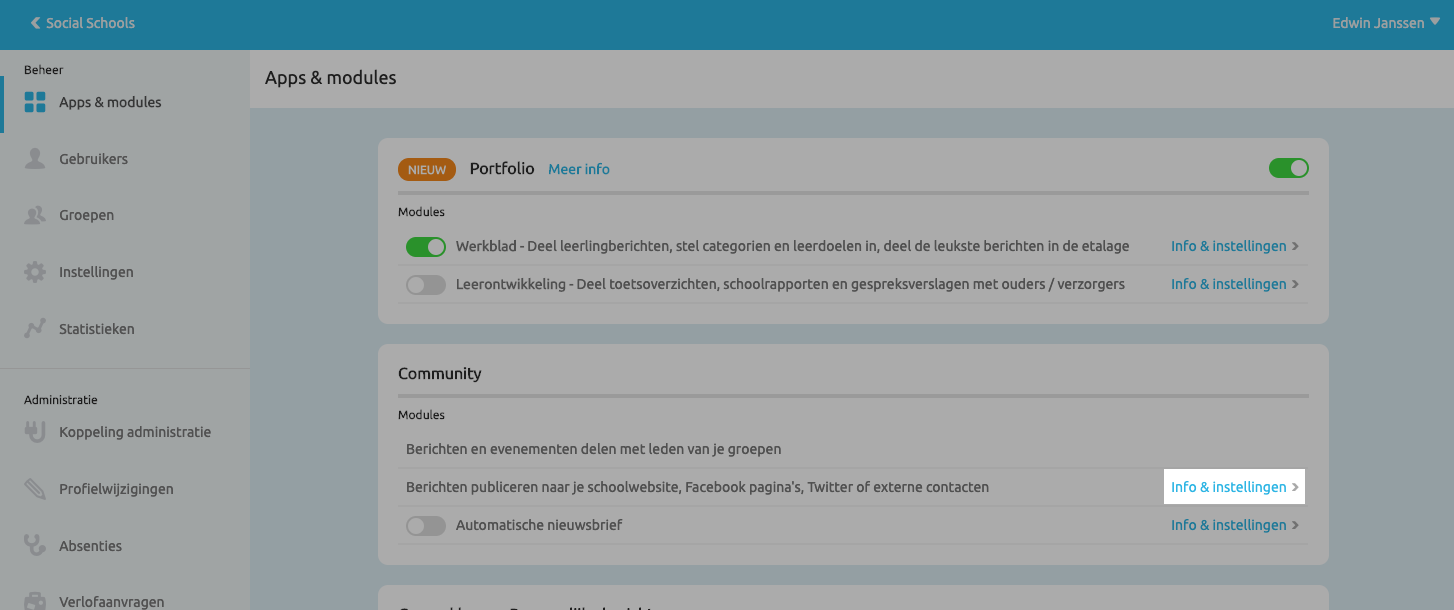
Task: Open Statistieken using its chart icon
Action: click(33, 328)
